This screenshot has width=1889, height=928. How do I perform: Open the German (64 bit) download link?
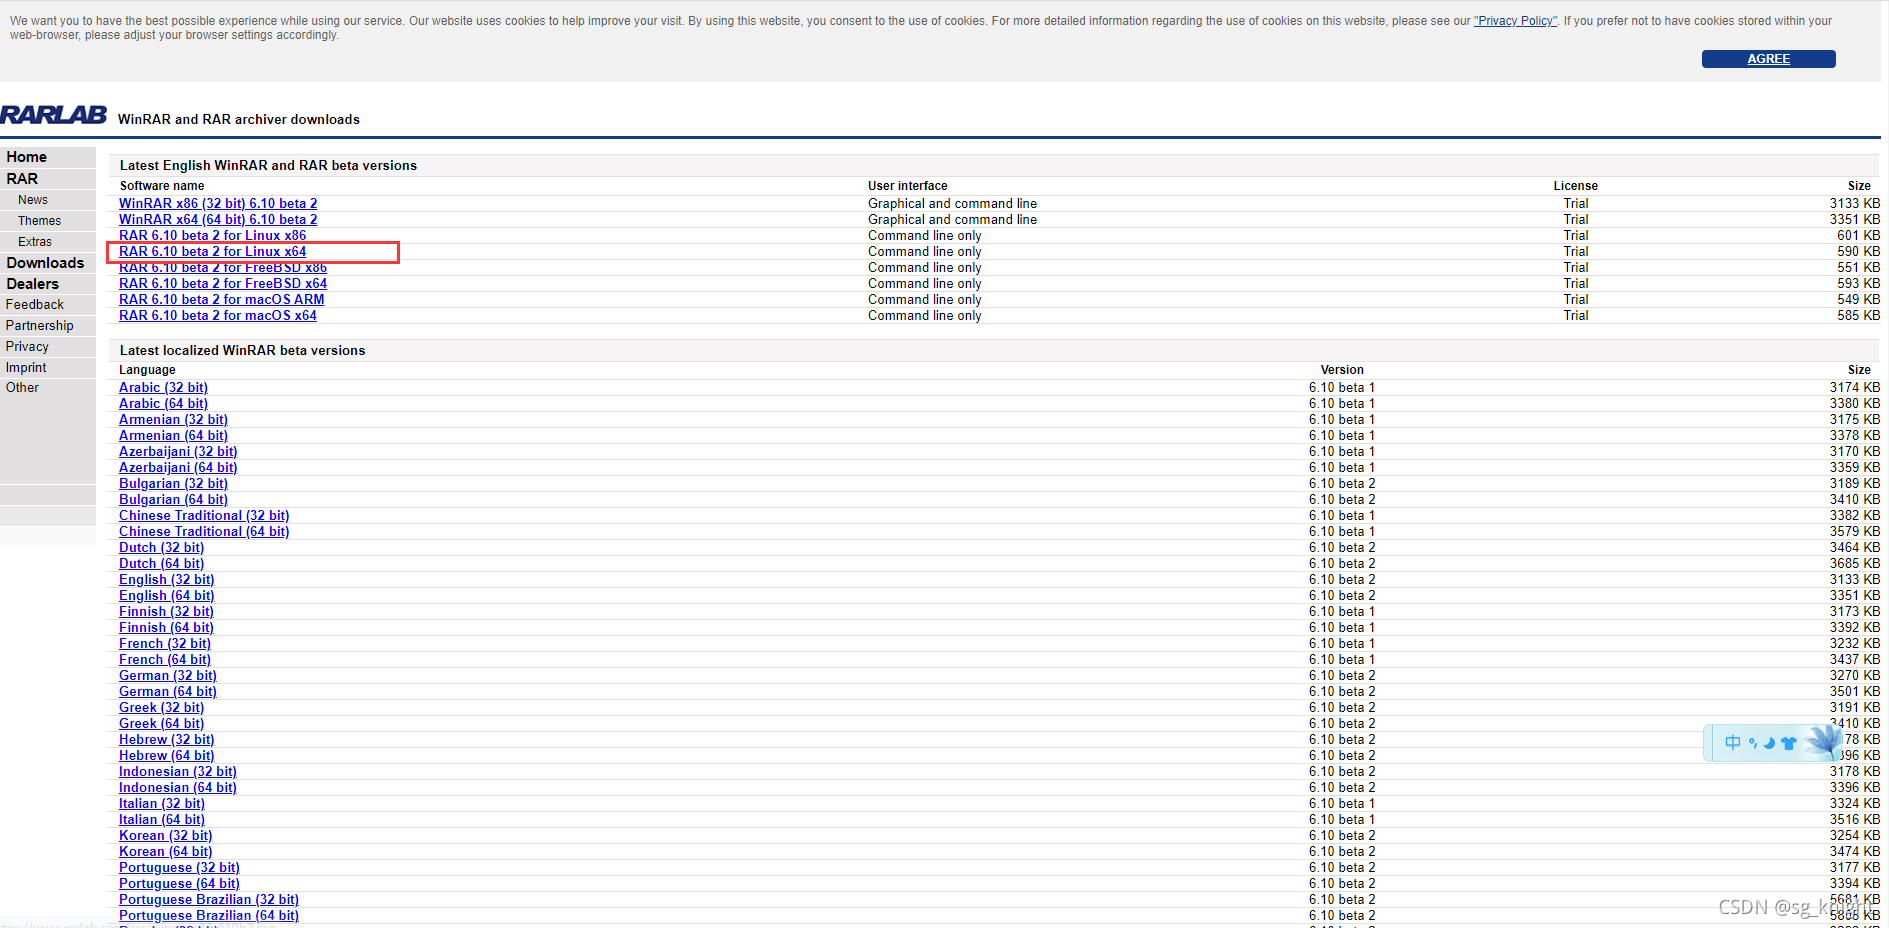pyautogui.click(x=168, y=691)
